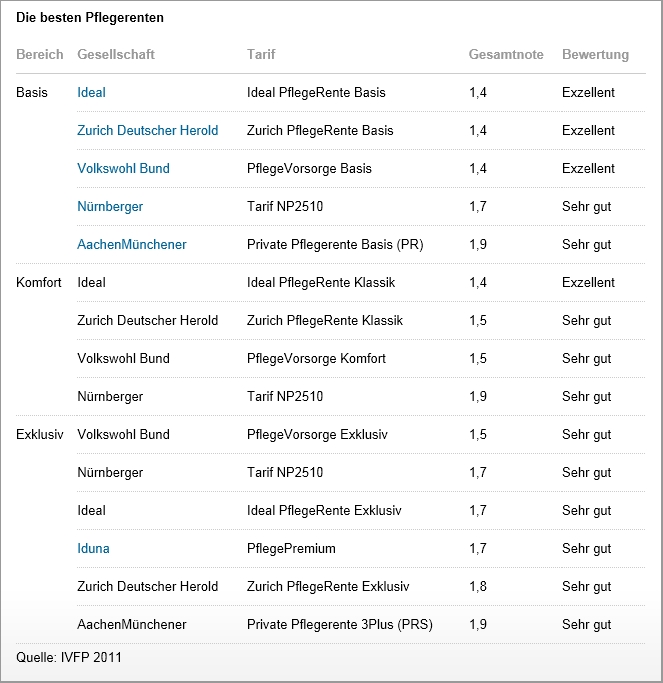Click the Quelle: IVFP 2011 footer text
The width and height of the screenshot is (663, 683).
69,657
